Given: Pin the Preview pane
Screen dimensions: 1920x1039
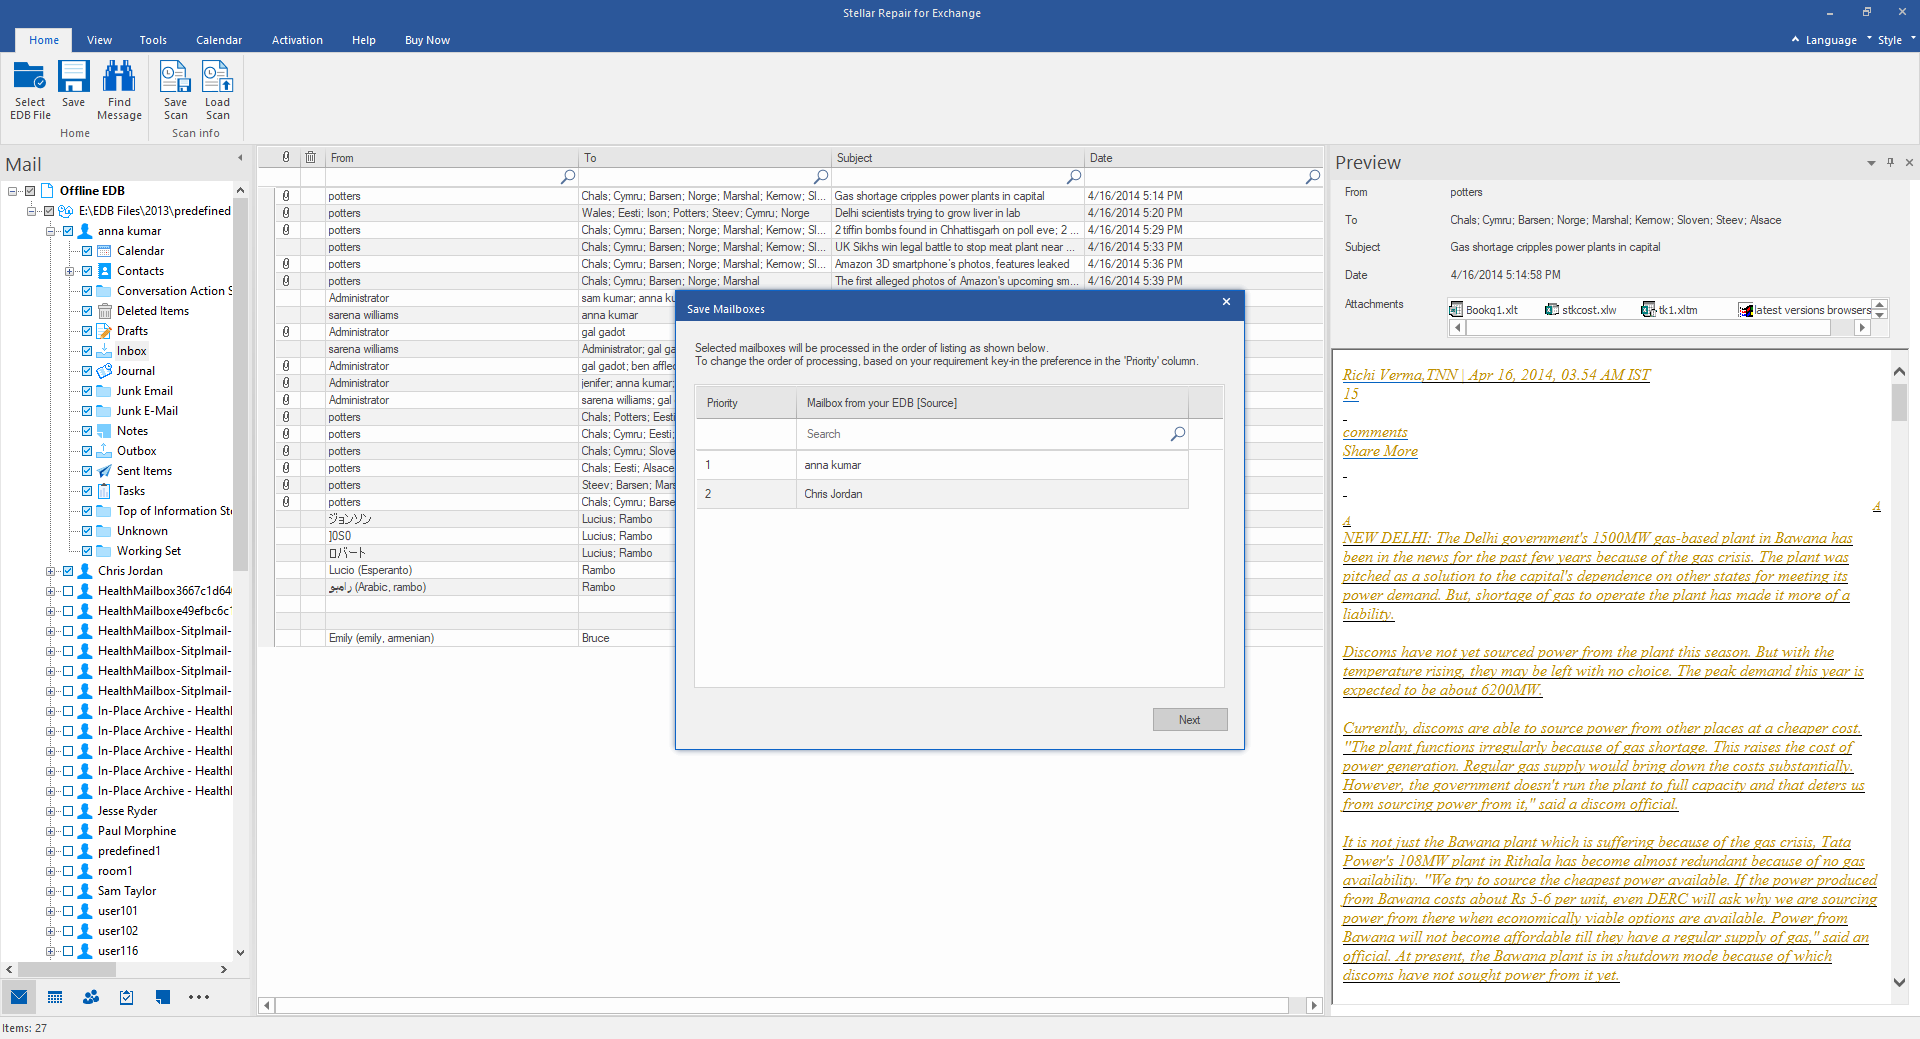Looking at the screenshot, I should point(1890,162).
